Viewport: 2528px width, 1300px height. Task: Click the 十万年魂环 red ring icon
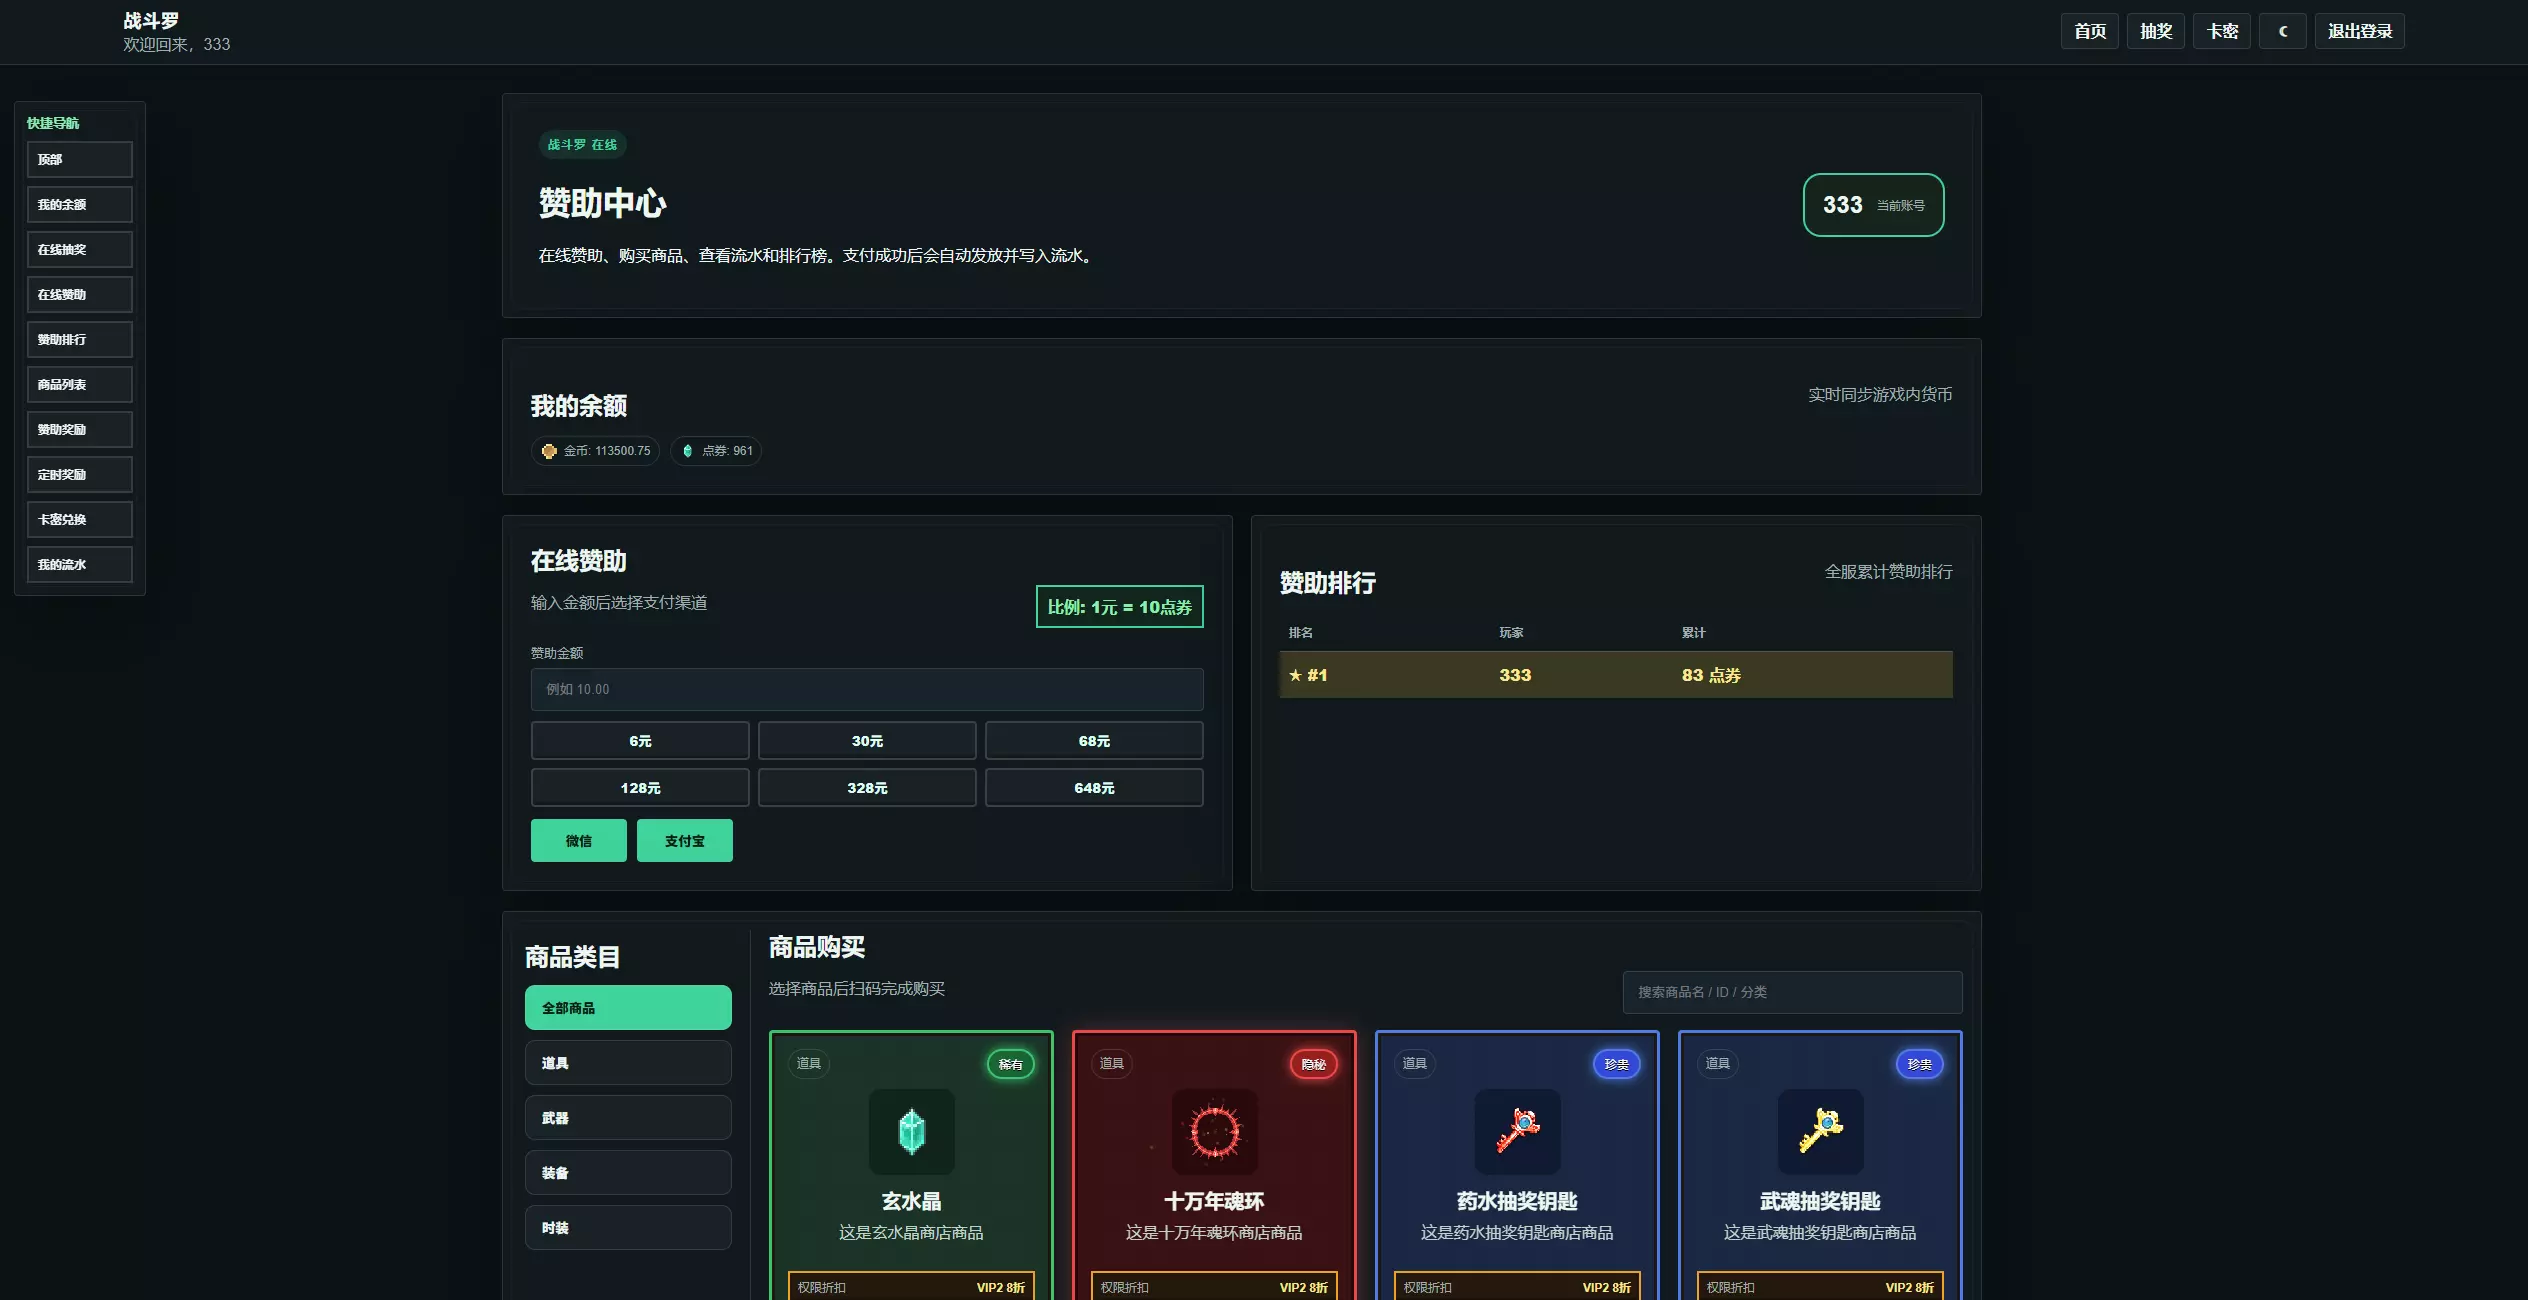[x=1214, y=1132]
